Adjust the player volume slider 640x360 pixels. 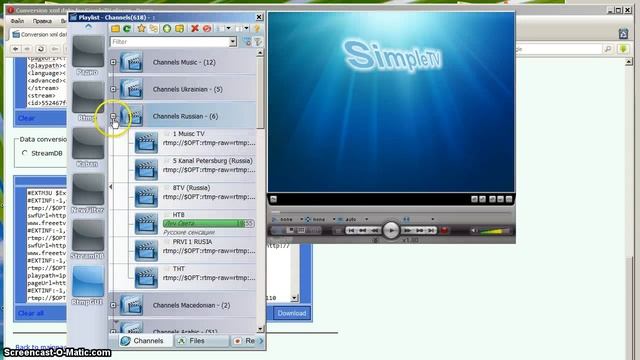(495, 231)
